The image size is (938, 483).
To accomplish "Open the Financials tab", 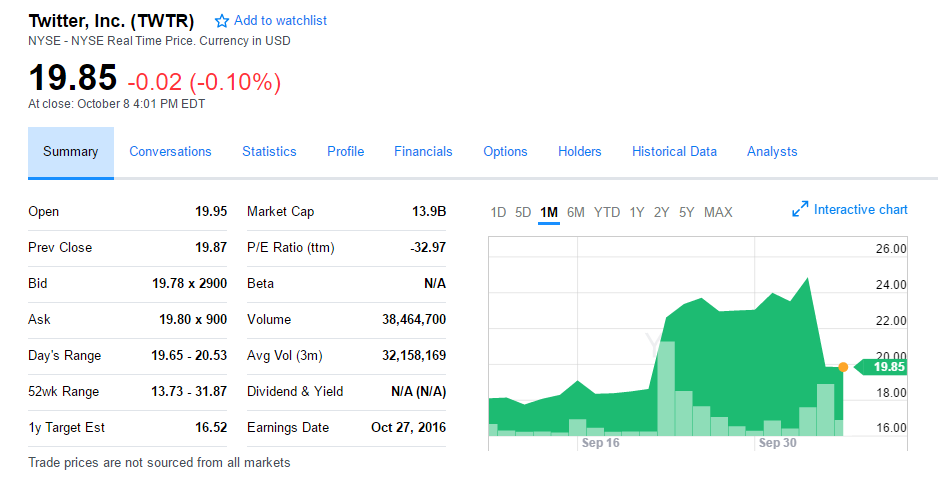I will point(423,151).
